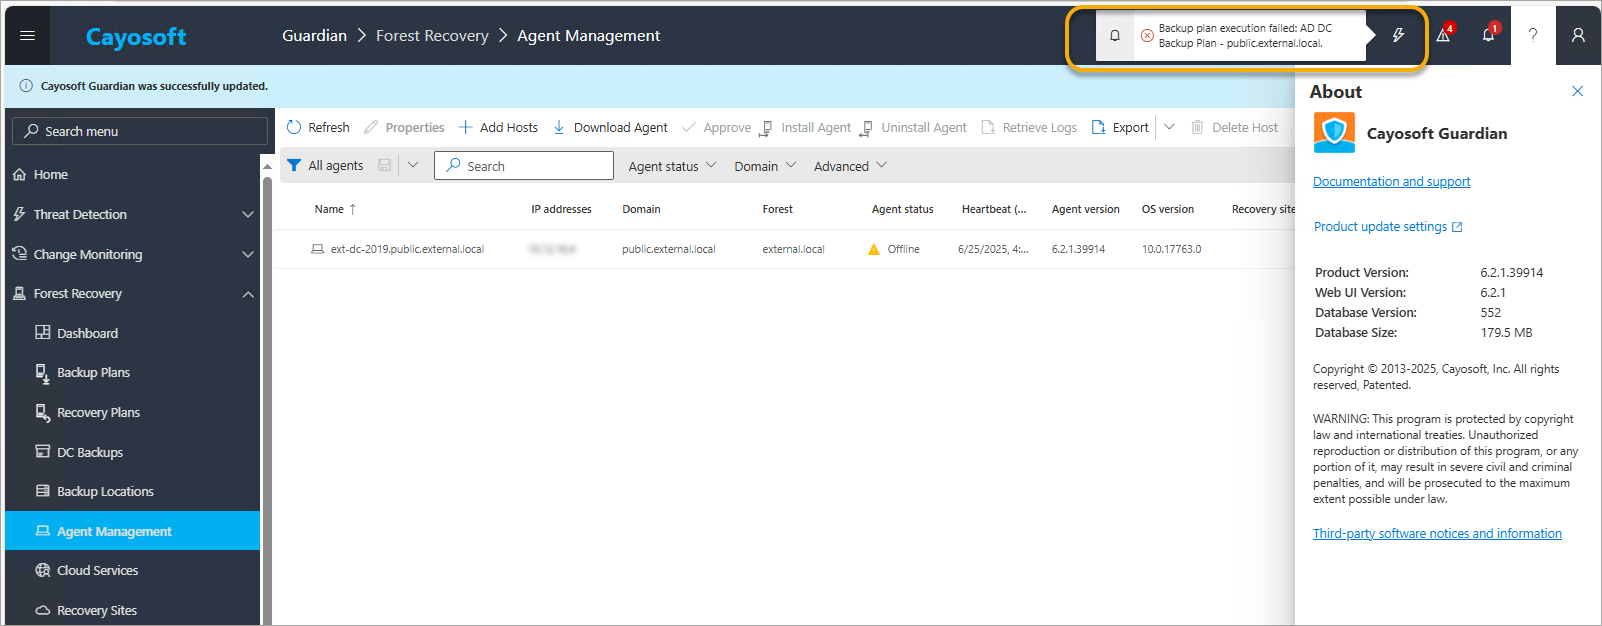This screenshot has height=626, width=1602.
Task: Click the sidebar vertical scrollbar
Action: pyautogui.click(x=267, y=400)
